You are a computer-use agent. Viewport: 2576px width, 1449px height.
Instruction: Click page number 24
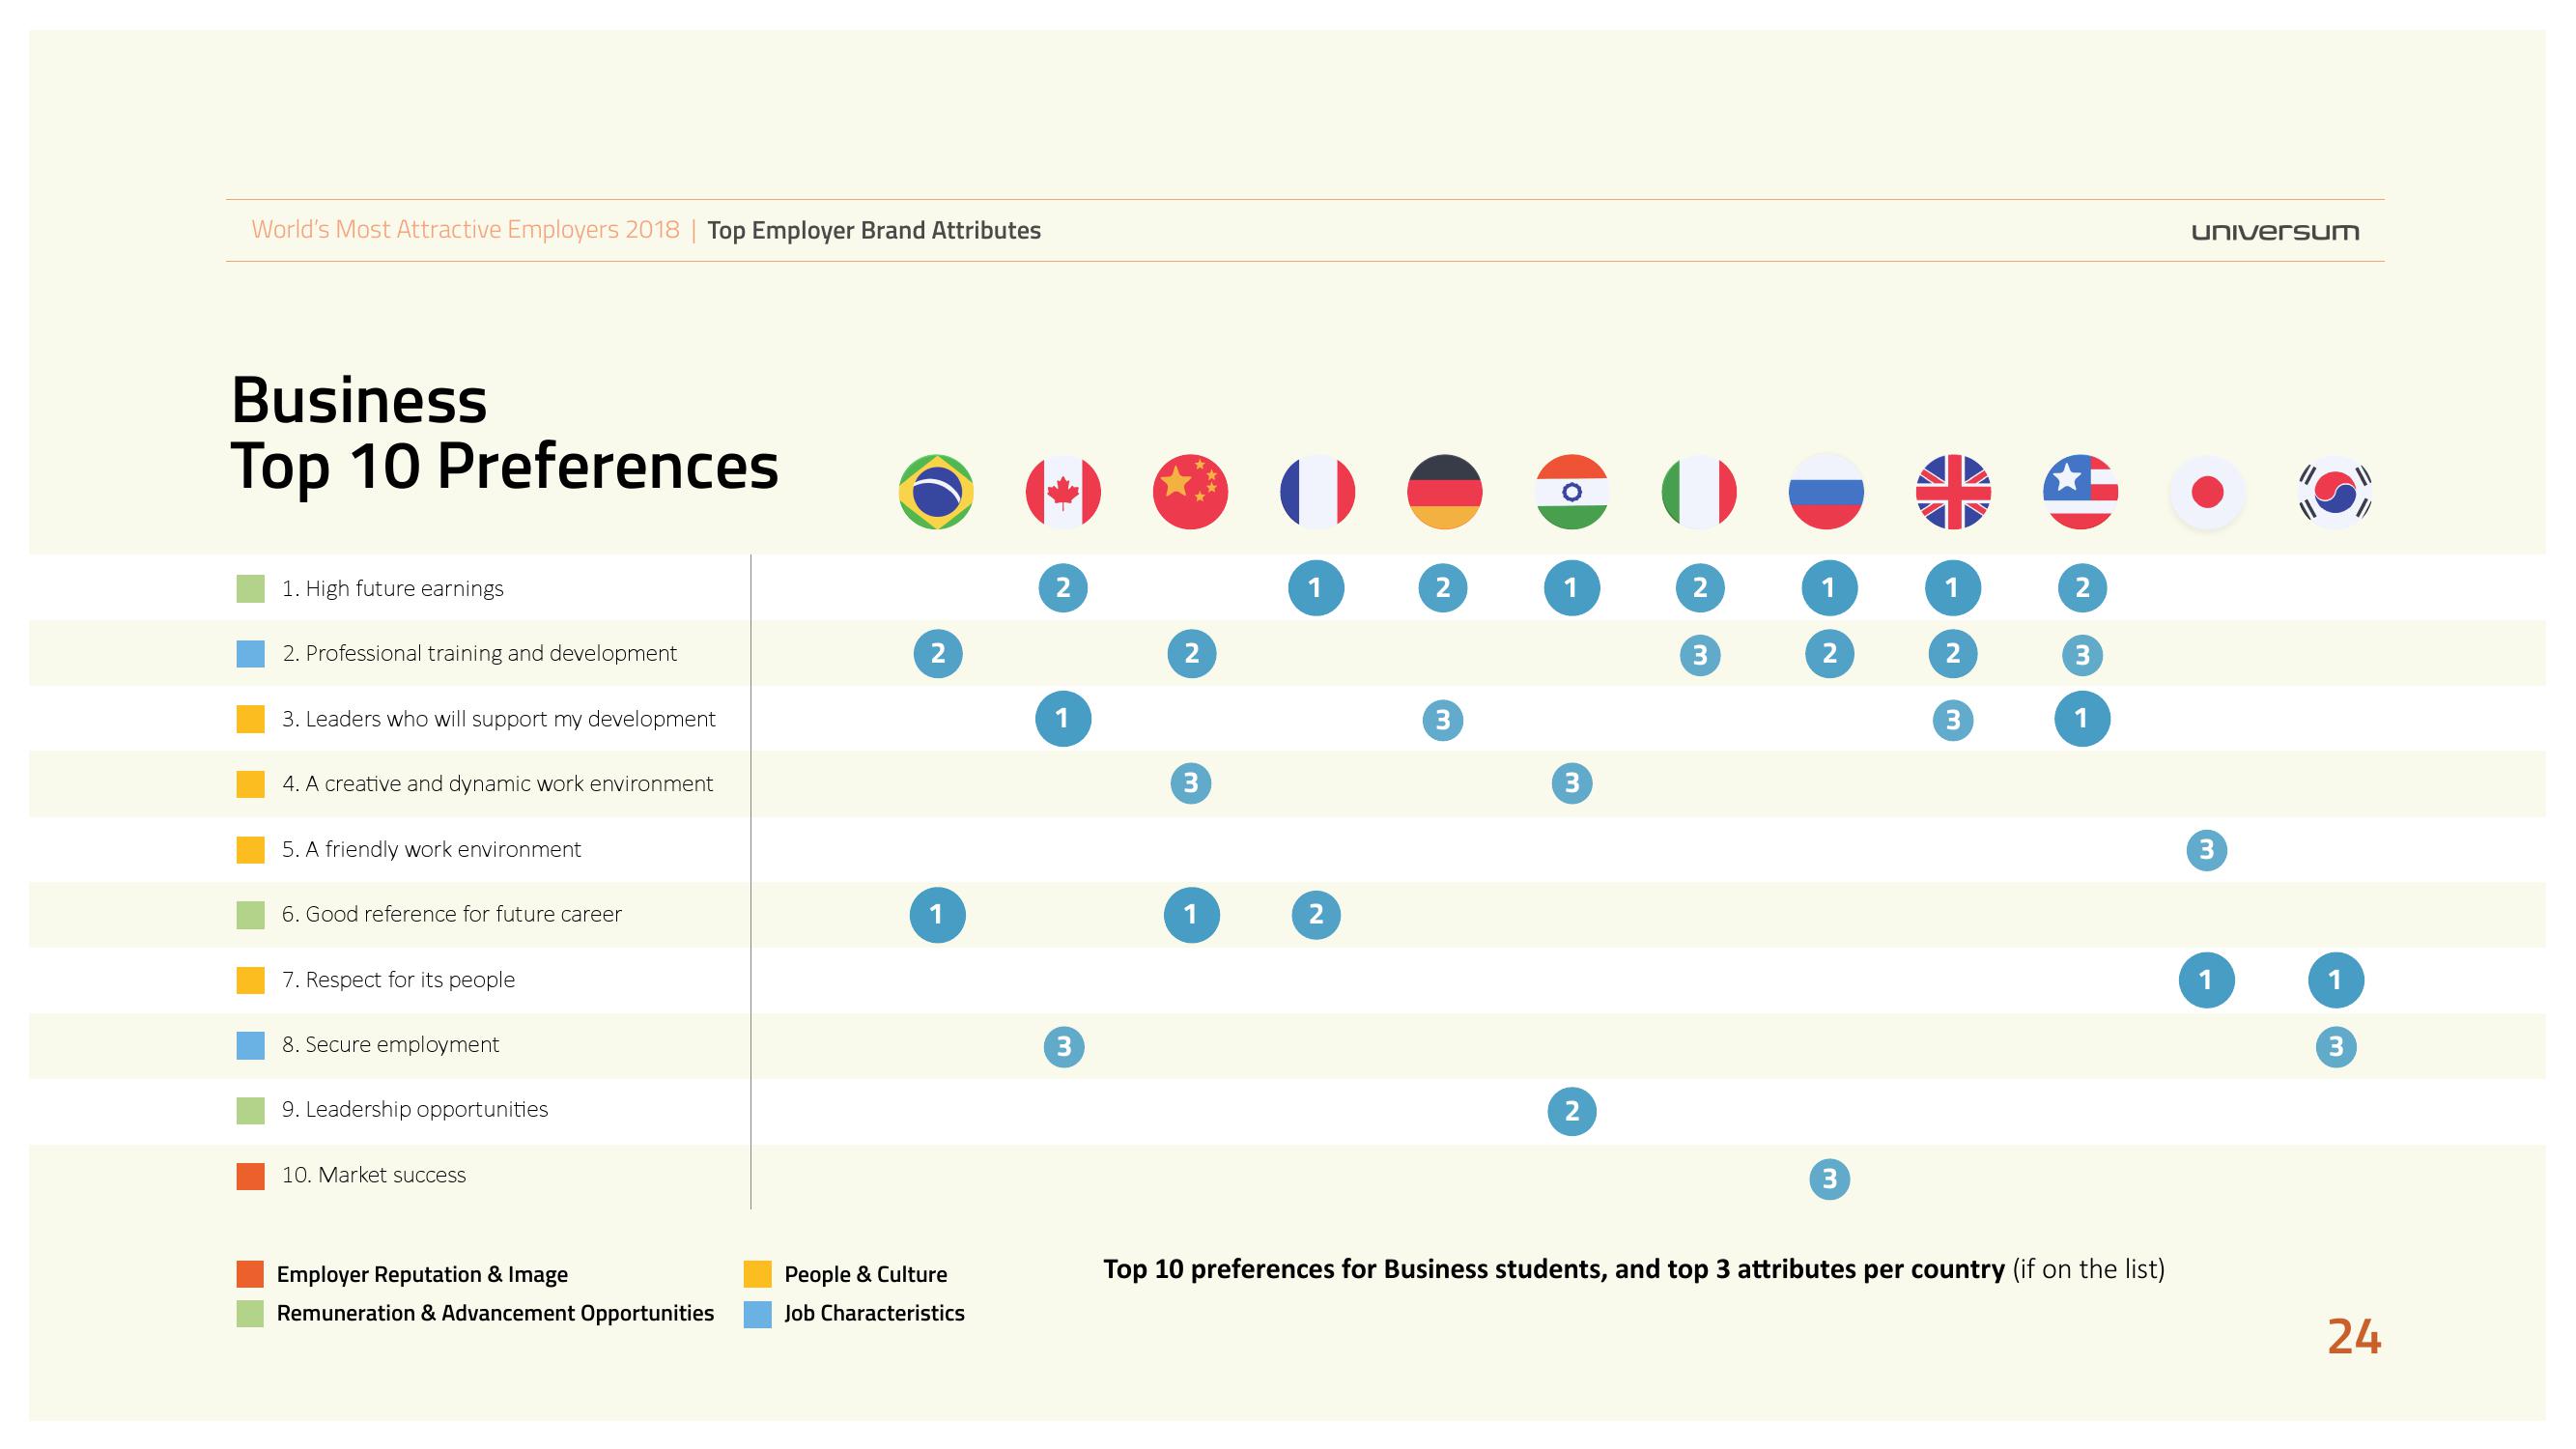pos(2353,1337)
